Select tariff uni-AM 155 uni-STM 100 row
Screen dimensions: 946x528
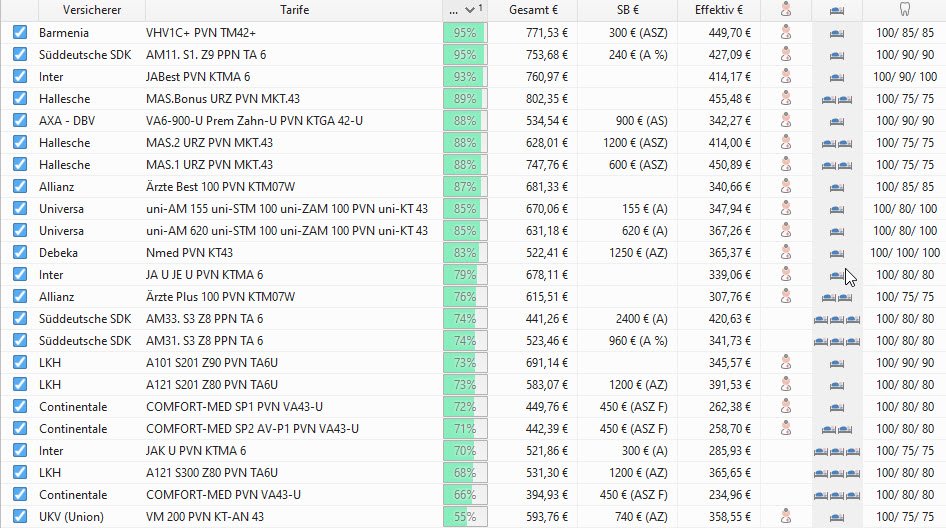287,209
